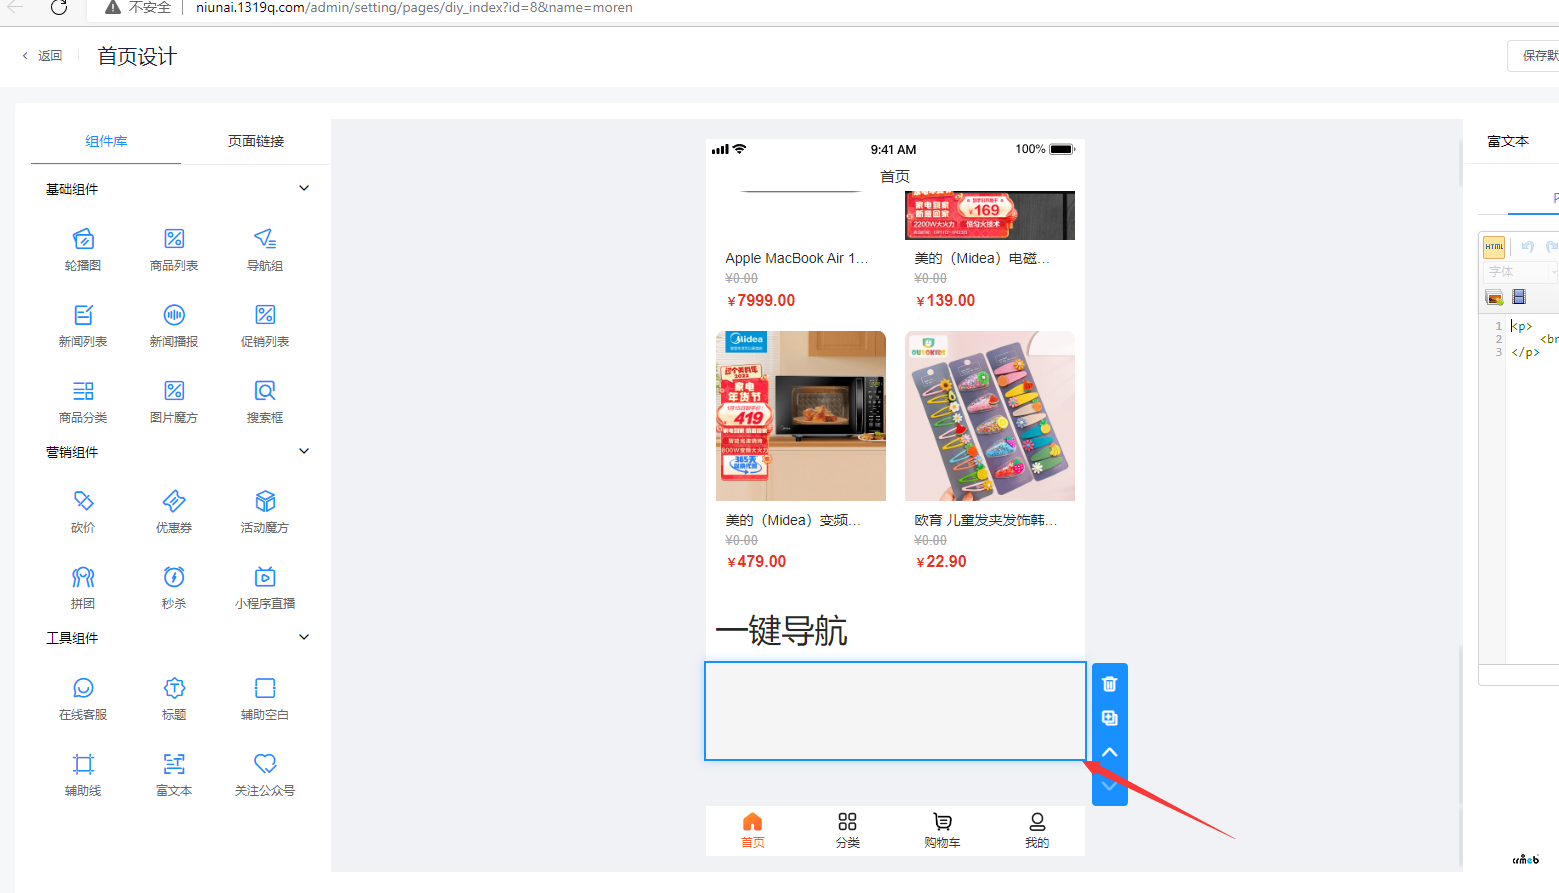Collapse the 营销组件 section

pyautogui.click(x=304, y=451)
